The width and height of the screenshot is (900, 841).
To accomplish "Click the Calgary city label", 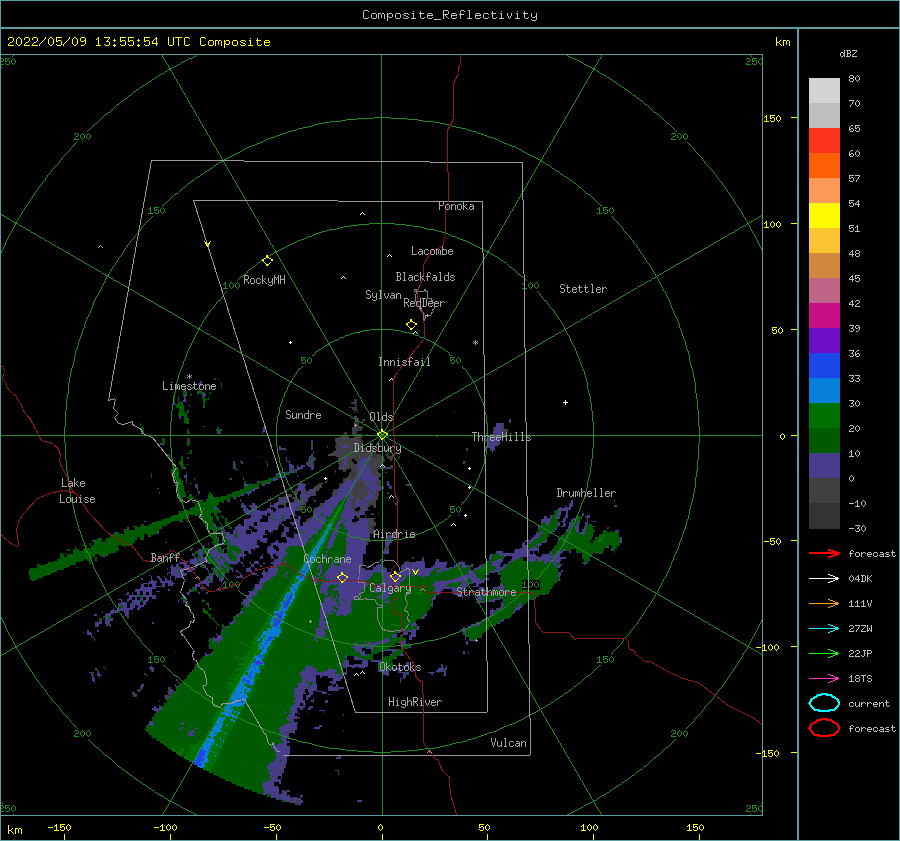I will coord(390,588).
